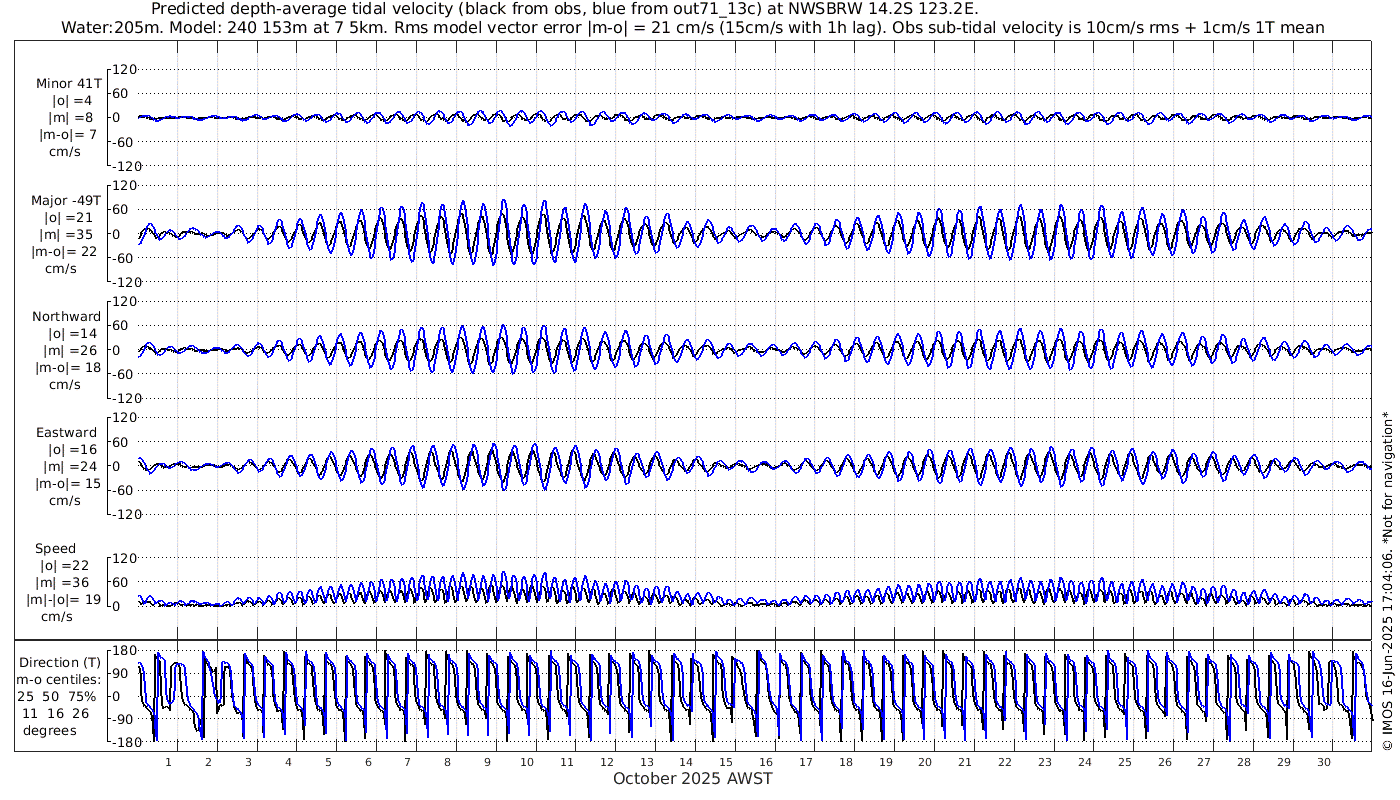Select the "Northward" panel label

click(x=67, y=317)
